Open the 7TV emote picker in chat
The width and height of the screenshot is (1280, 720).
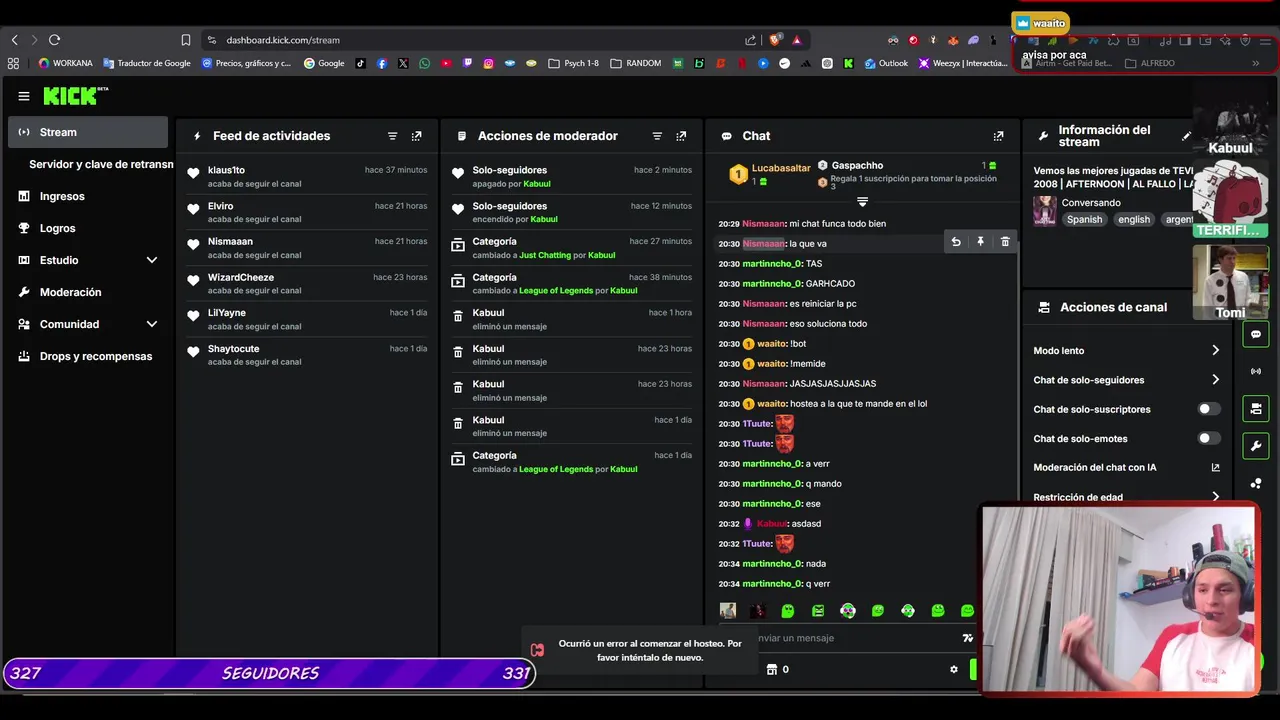pyautogui.click(x=967, y=638)
